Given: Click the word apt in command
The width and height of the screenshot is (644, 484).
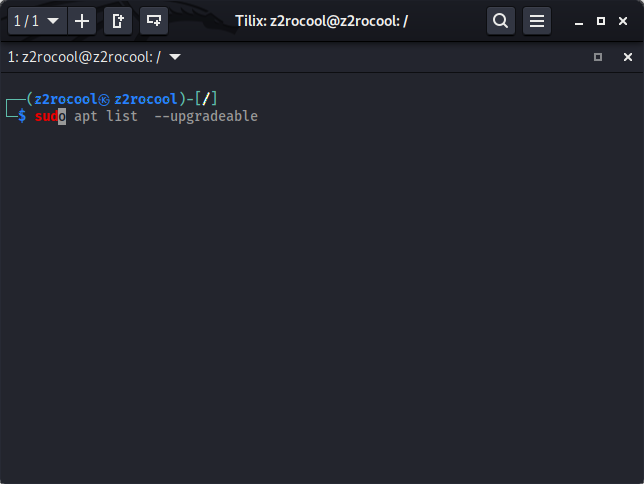Looking at the screenshot, I should [86, 117].
